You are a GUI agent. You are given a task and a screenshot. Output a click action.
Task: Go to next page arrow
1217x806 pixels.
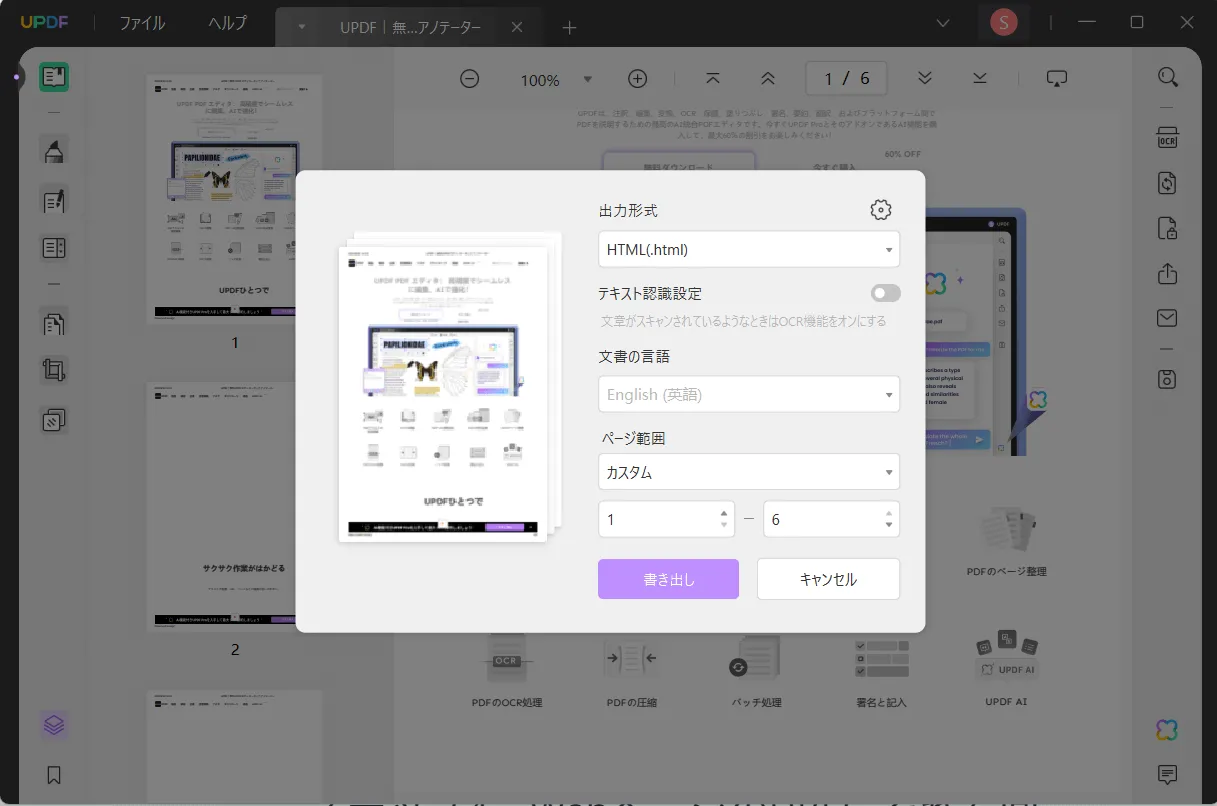[x=925, y=78]
